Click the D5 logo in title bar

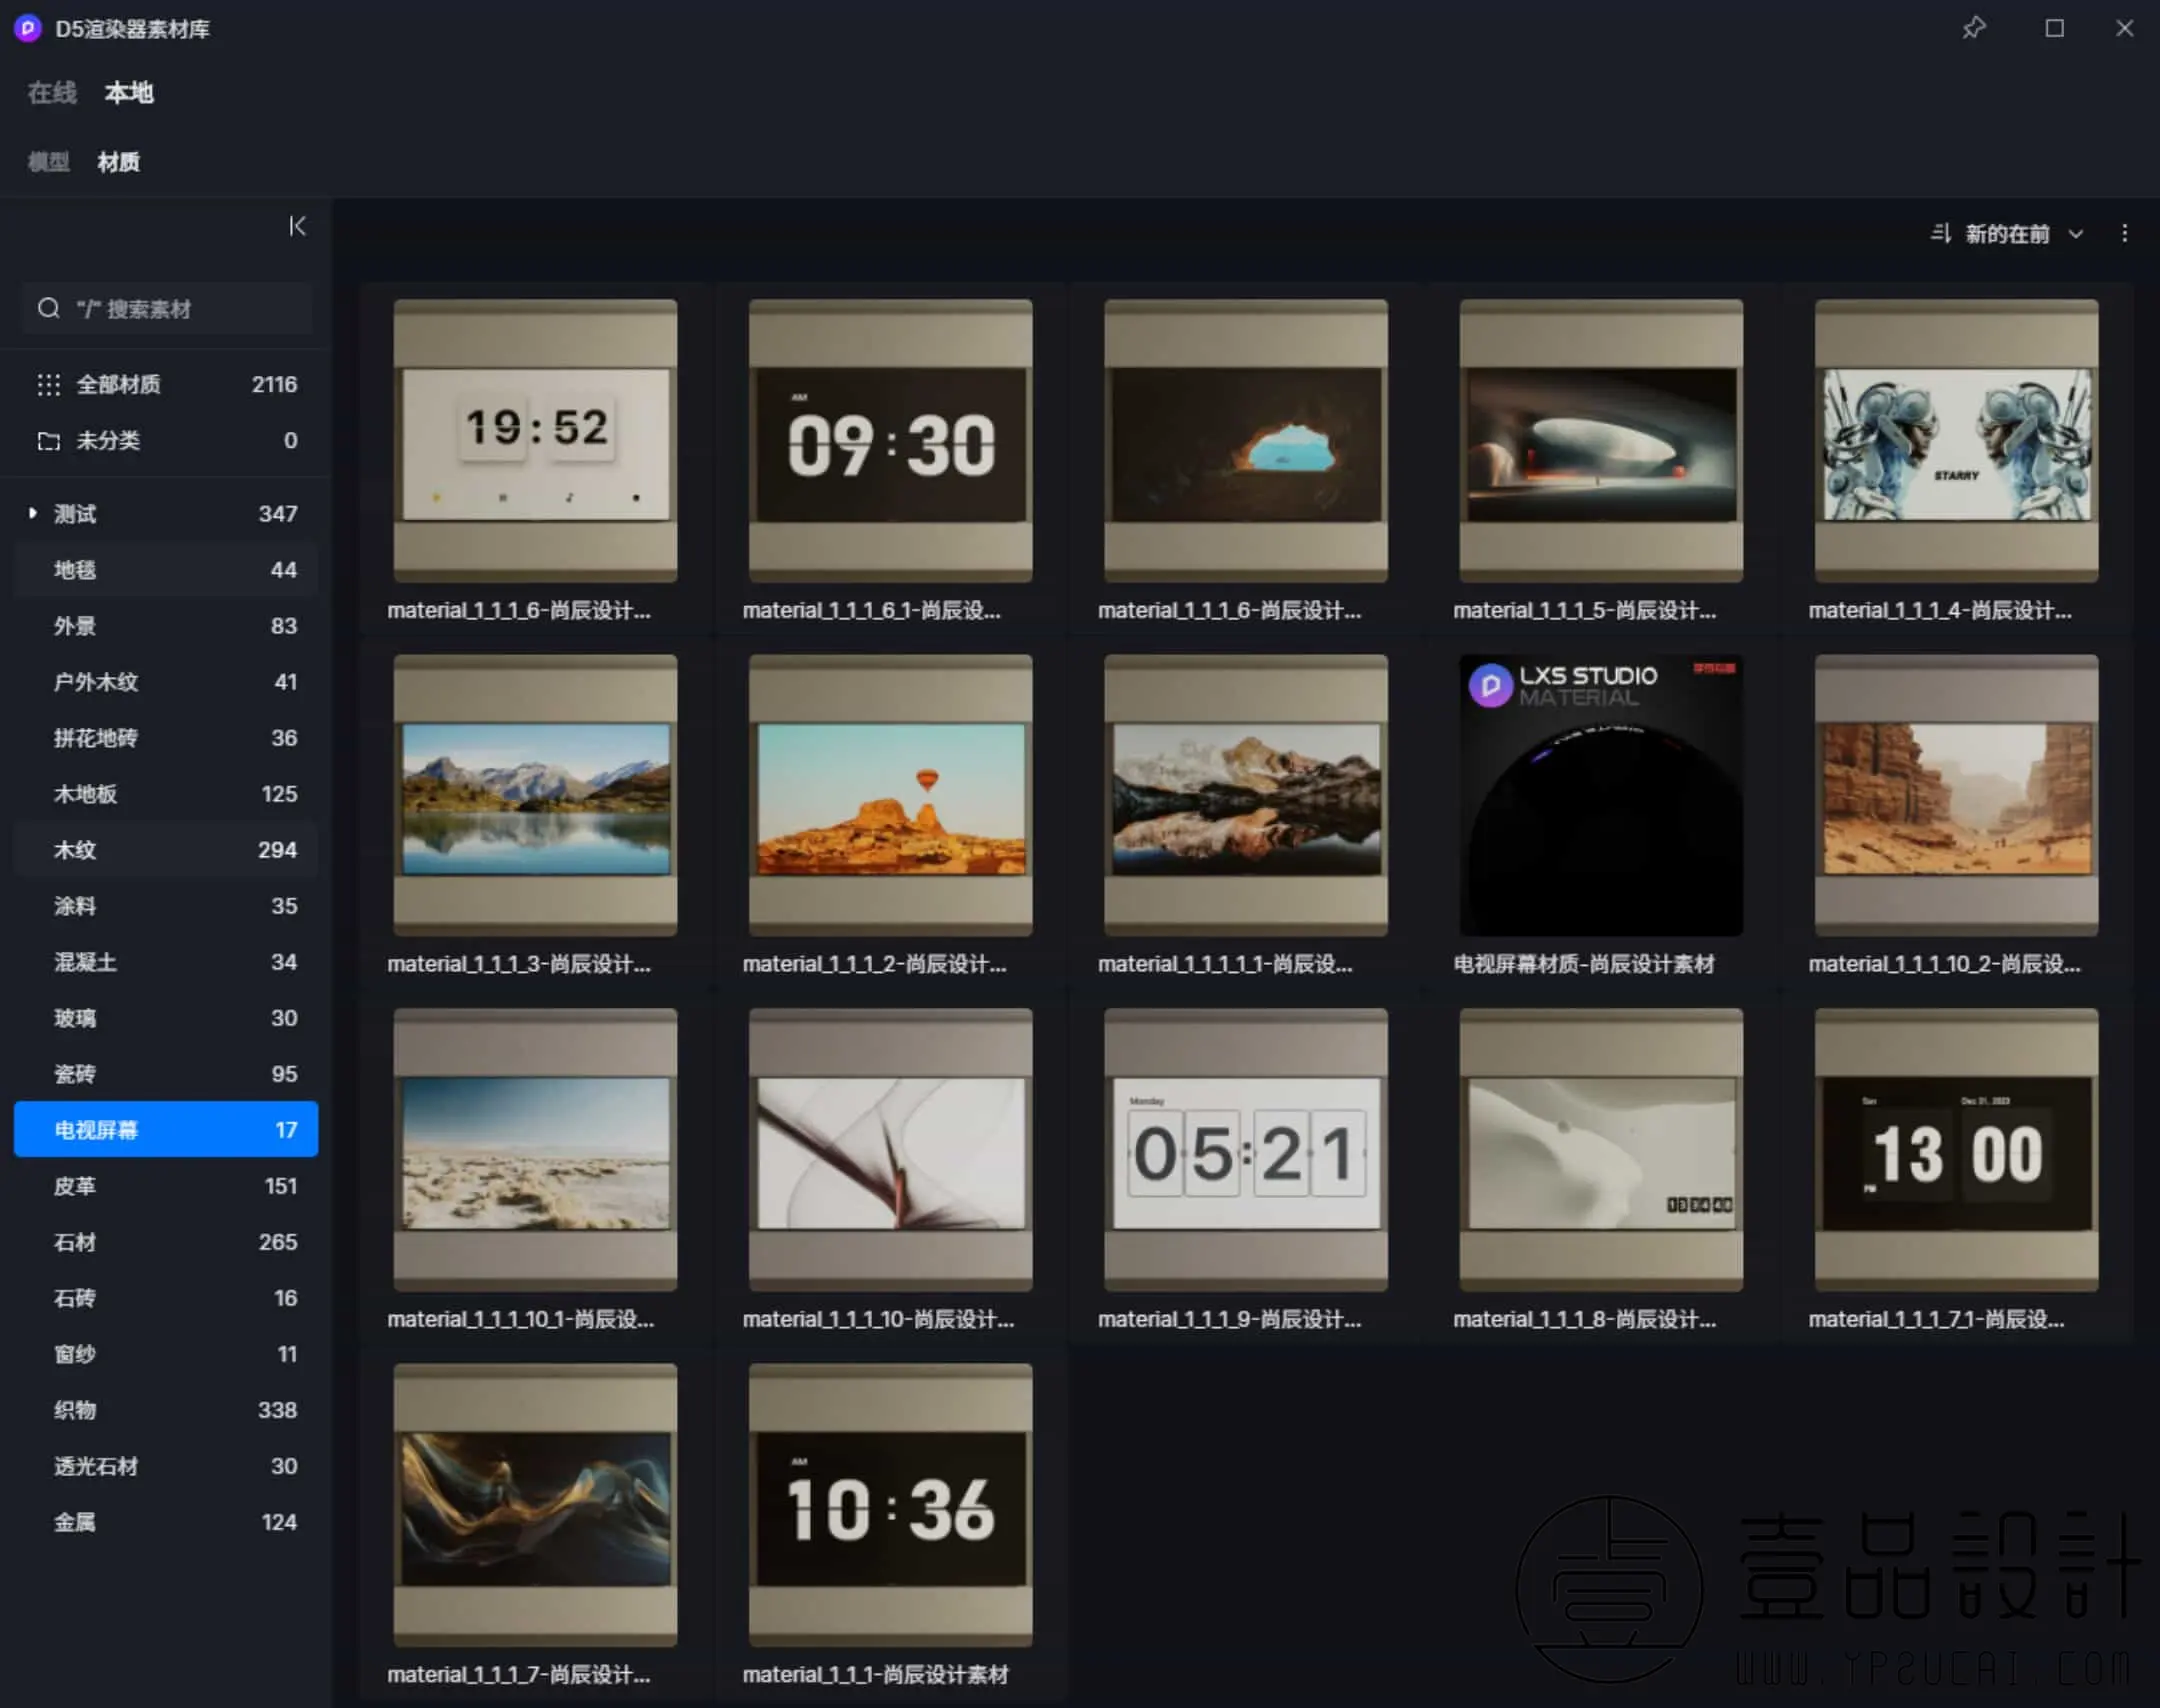tap(27, 28)
